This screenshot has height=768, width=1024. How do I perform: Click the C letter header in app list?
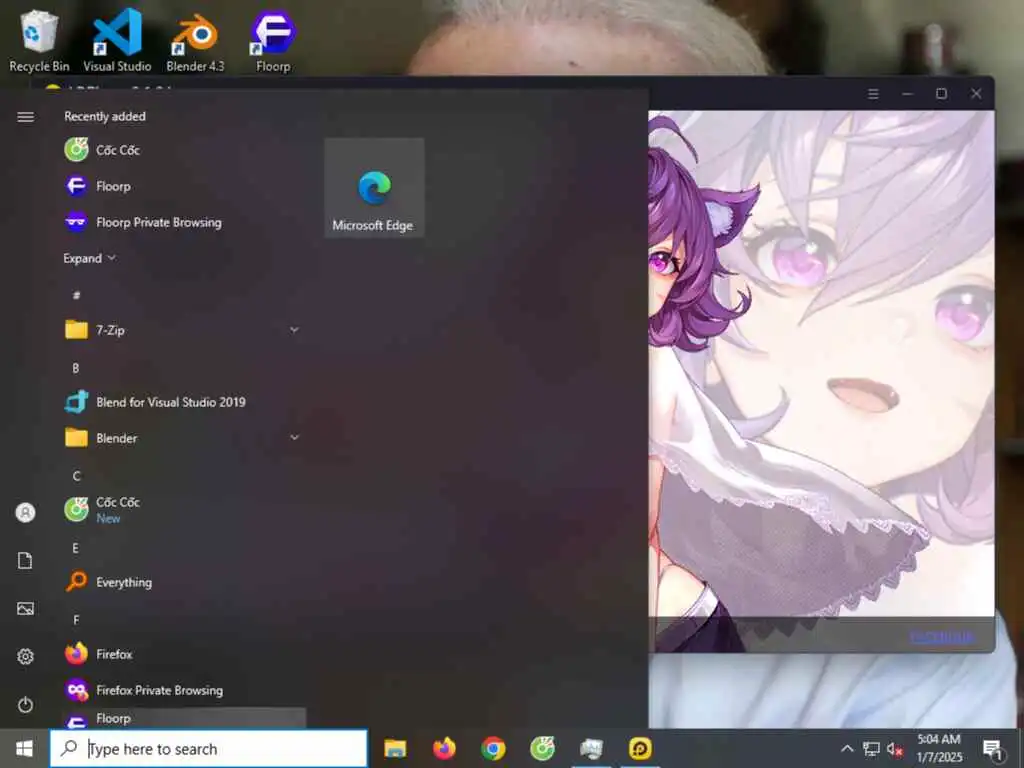(76, 475)
